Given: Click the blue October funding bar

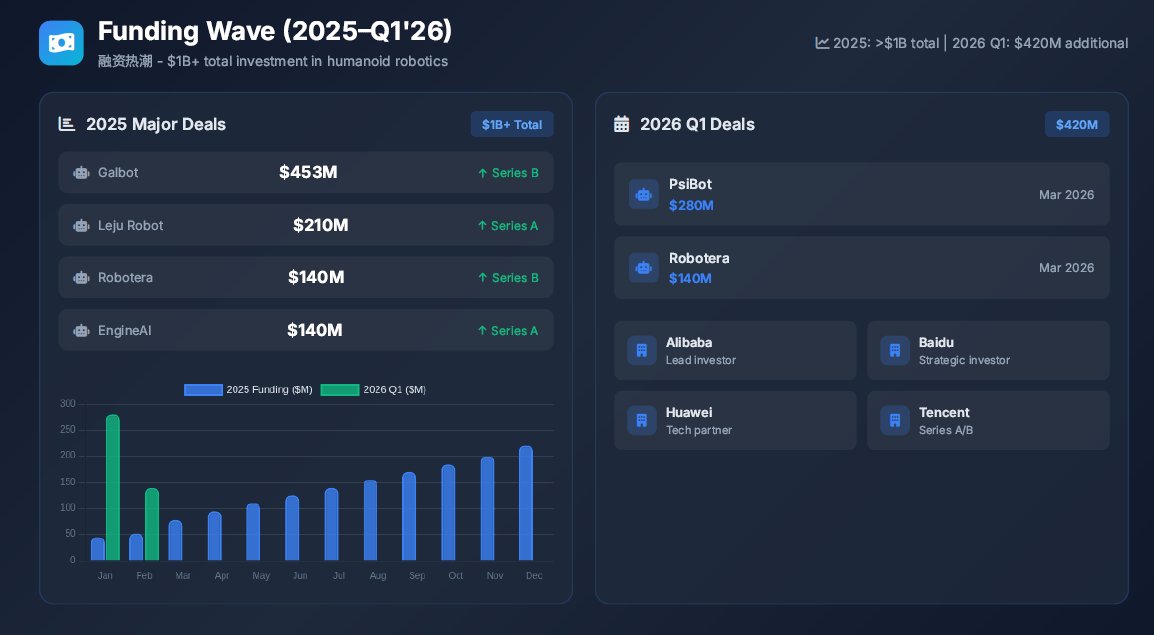Looking at the screenshot, I should pyautogui.click(x=448, y=513).
